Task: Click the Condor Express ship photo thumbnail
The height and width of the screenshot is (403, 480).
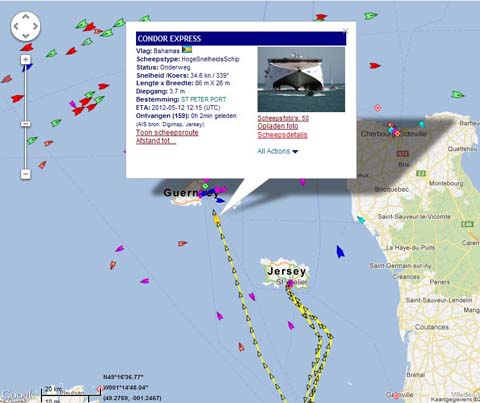Action: [x=301, y=79]
